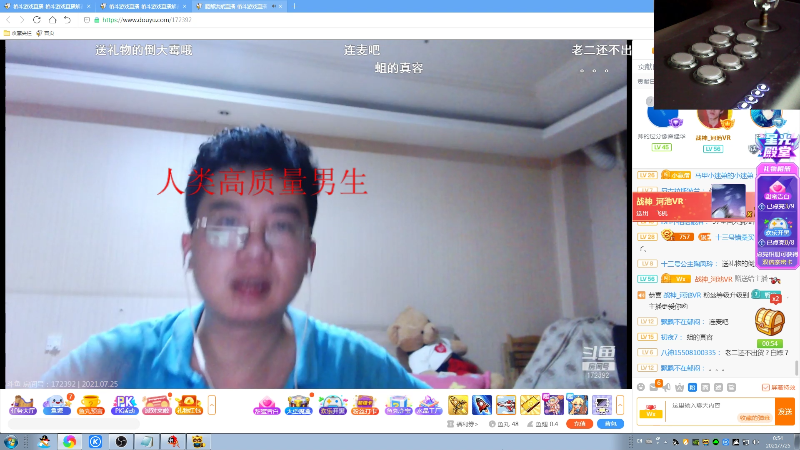This screenshot has width=800, height=450.
Task: Click the browser forward arrow
Action: [21, 20]
